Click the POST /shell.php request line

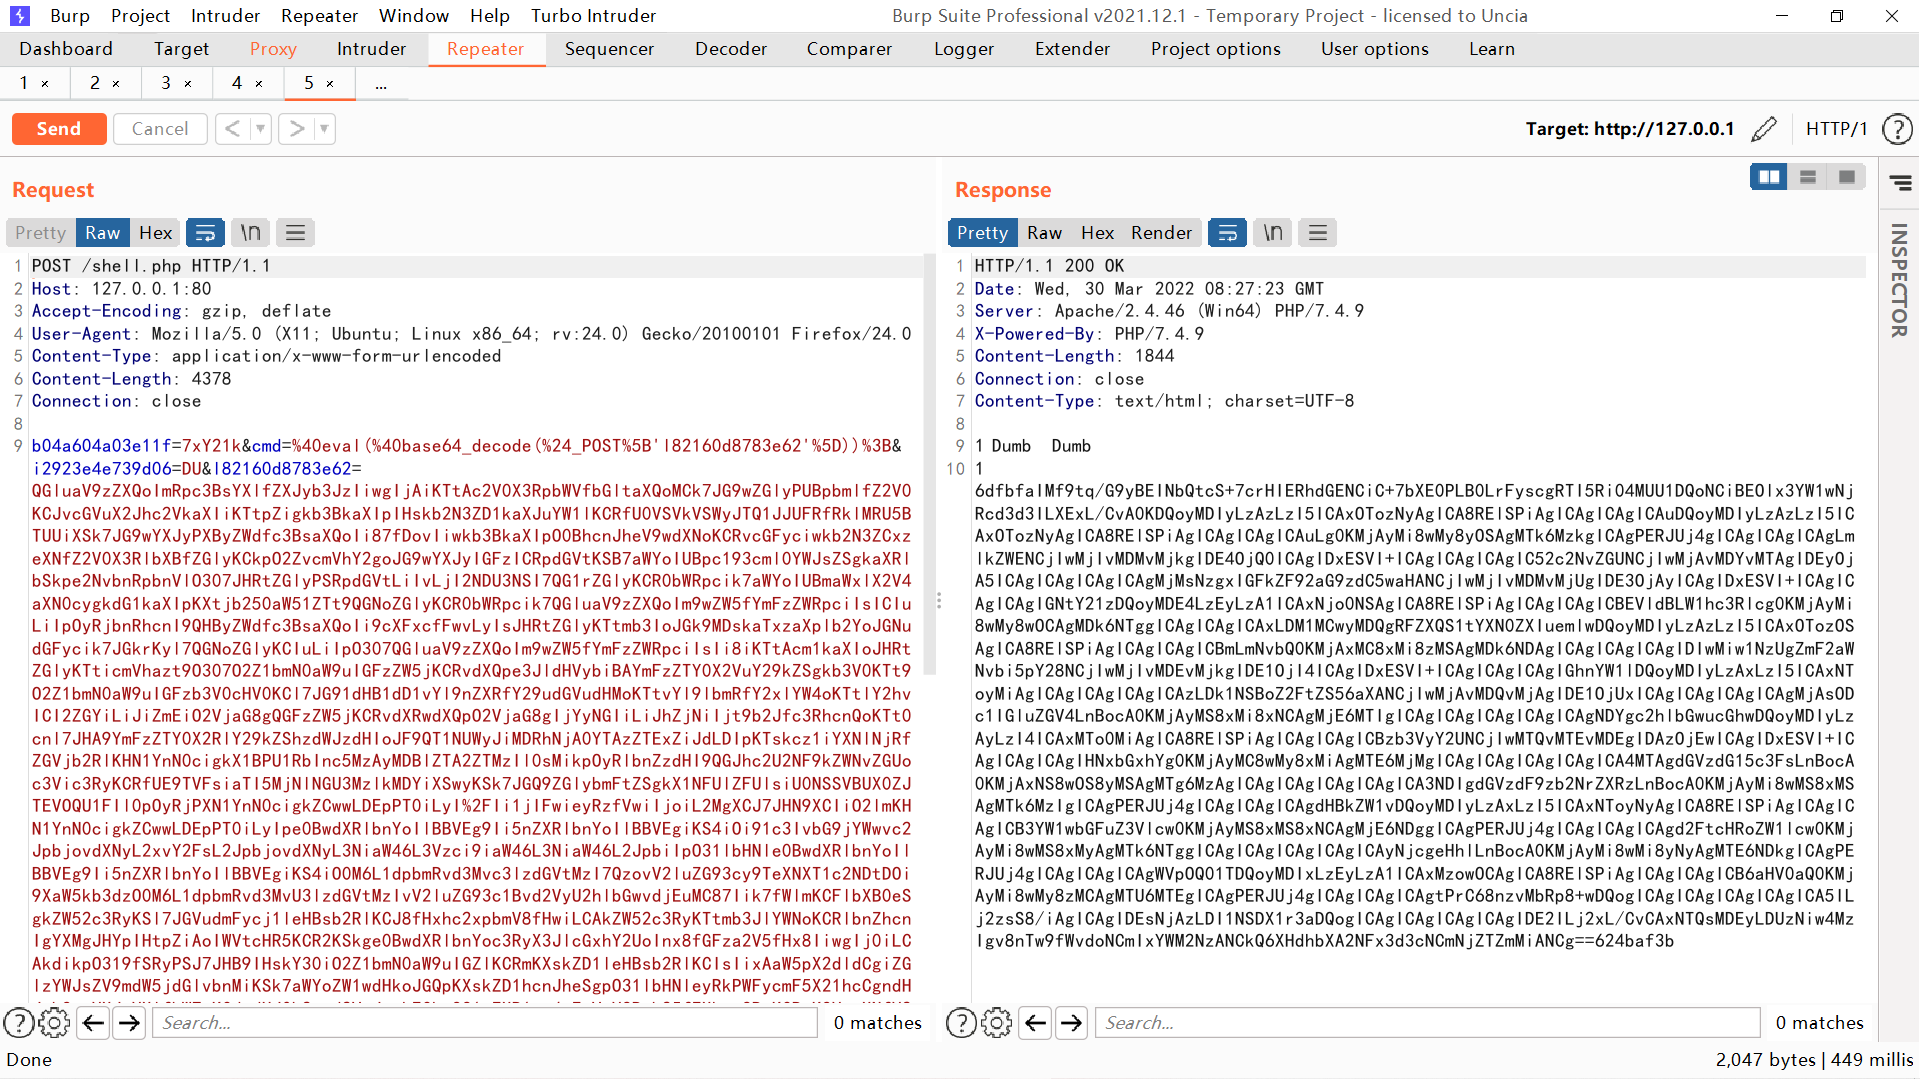(x=151, y=266)
